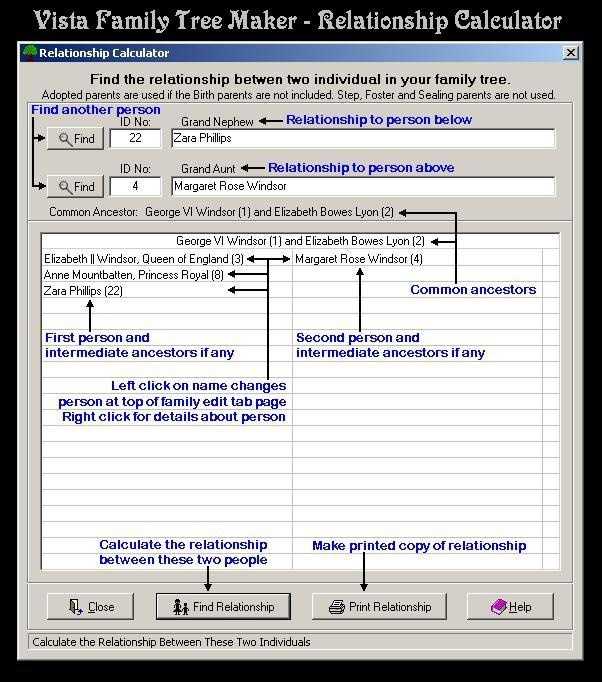Click the Find button for Zara Phillips
Screen dimensions: 602x682
point(75,139)
